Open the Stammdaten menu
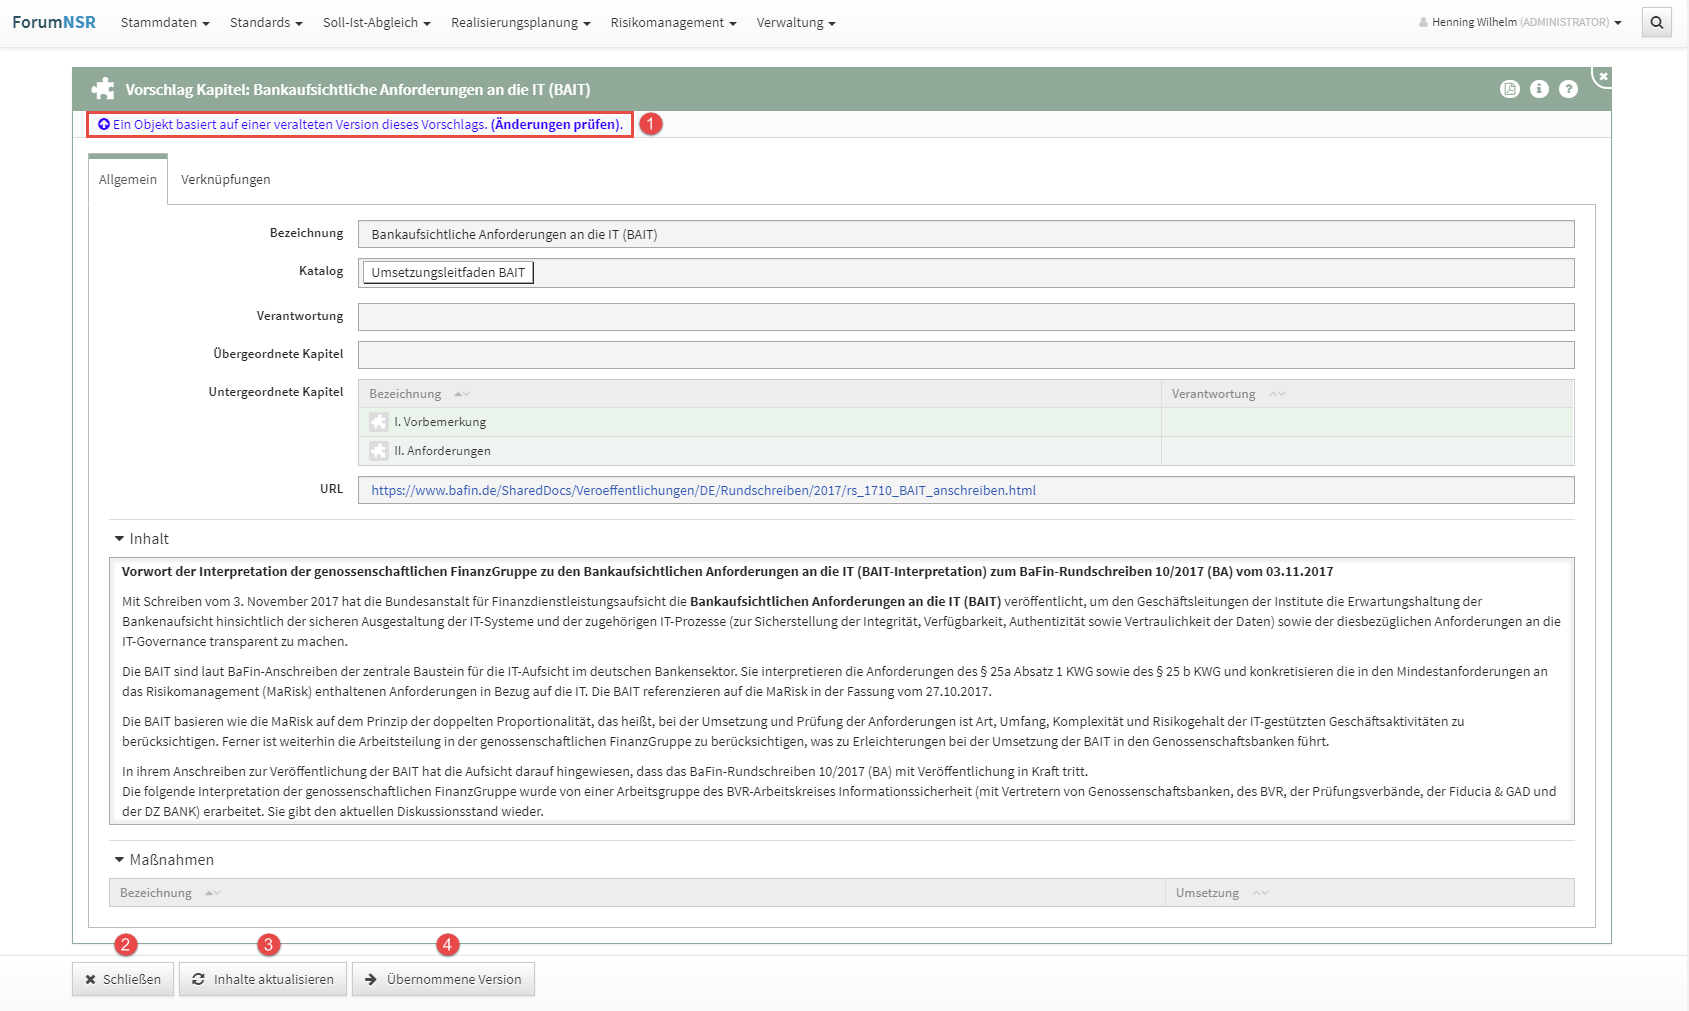 pyautogui.click(x=164, y=22)
